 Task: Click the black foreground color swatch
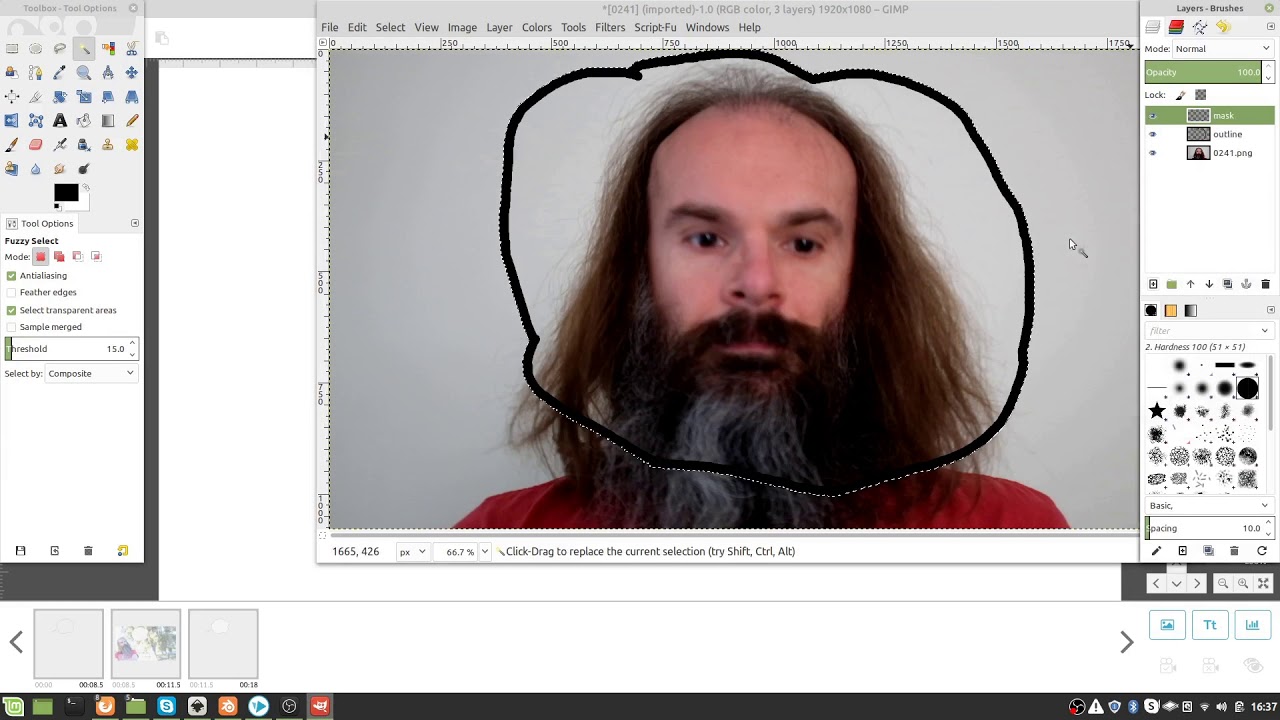(x=66, y=193)
